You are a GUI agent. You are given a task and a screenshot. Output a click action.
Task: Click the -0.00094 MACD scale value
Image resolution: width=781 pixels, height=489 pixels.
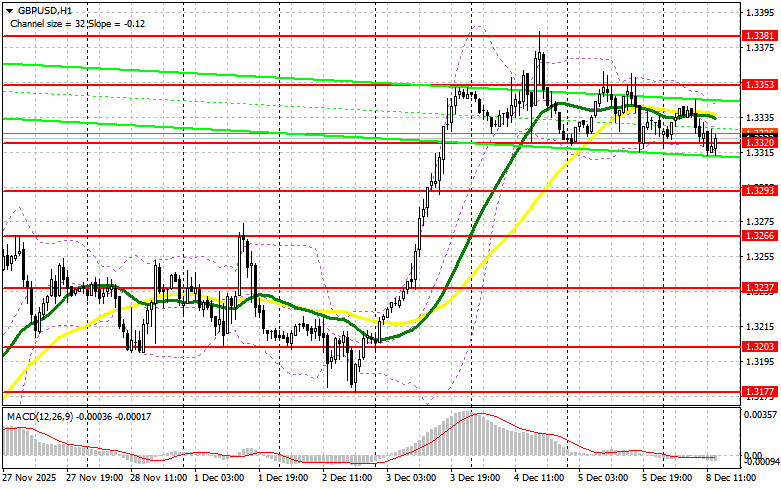[x=760, y=462]
